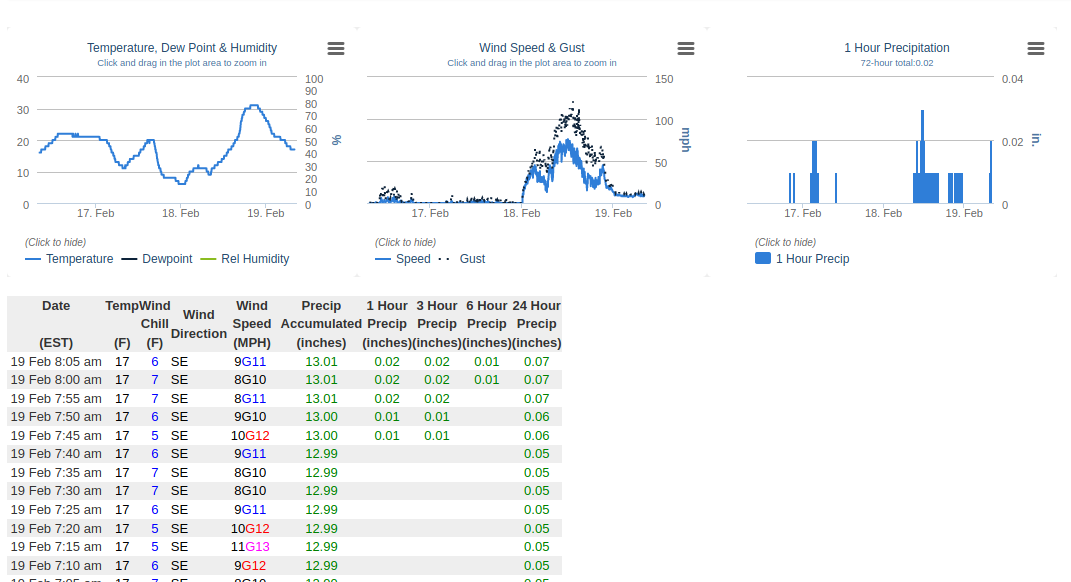Click the wind gust peak near 100 mph
The width and height of the screenshot is (1071, 582).
(573, 104)
